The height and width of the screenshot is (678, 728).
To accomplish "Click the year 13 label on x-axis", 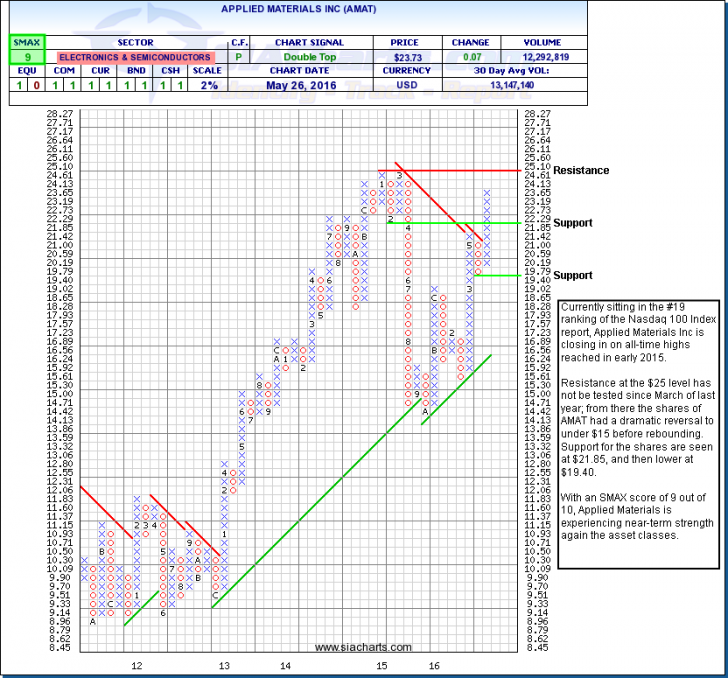I will click(x=226, y=664).
